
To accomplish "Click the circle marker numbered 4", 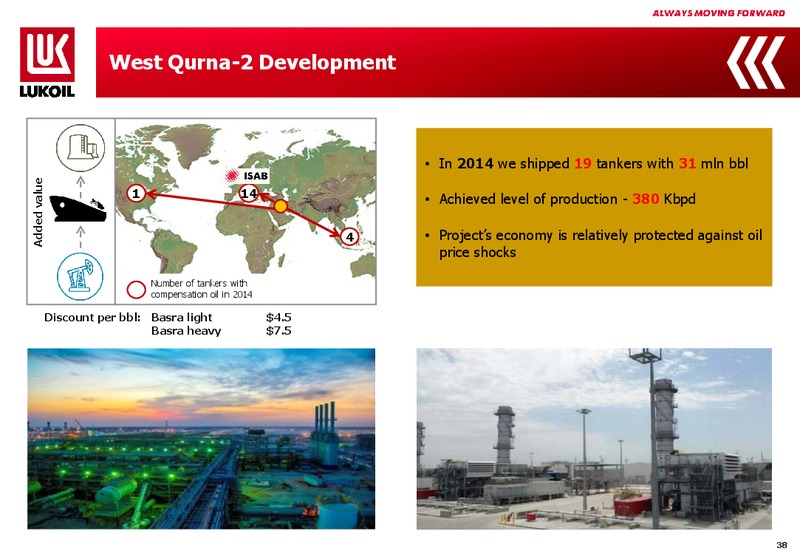I will (349, 237).
